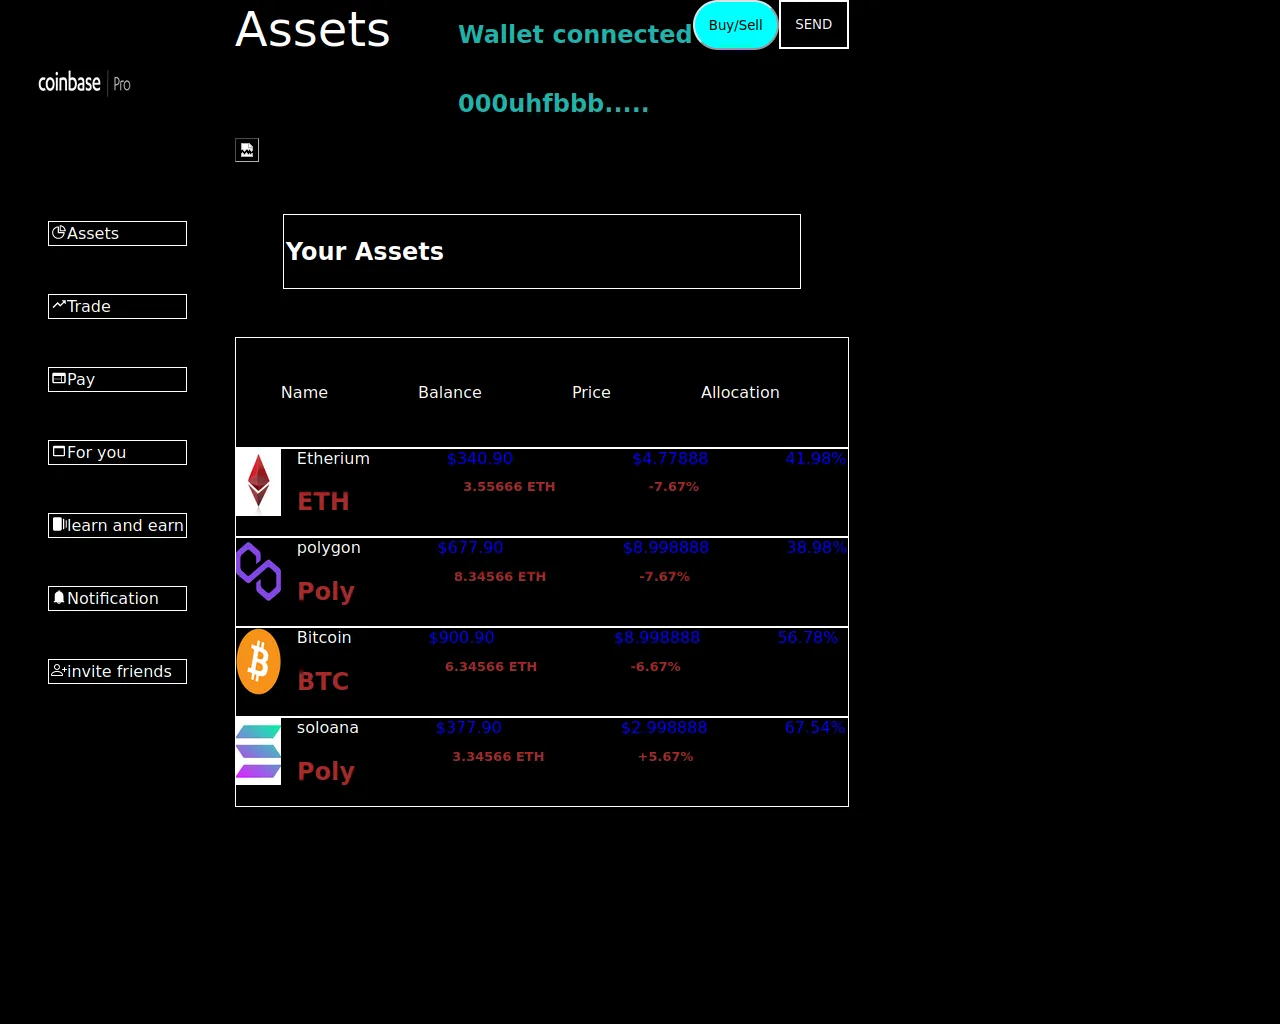The width and height of the screenshot is (1280, 1024).
Task: Select For you in the sidebar
Action: [117, 452]
